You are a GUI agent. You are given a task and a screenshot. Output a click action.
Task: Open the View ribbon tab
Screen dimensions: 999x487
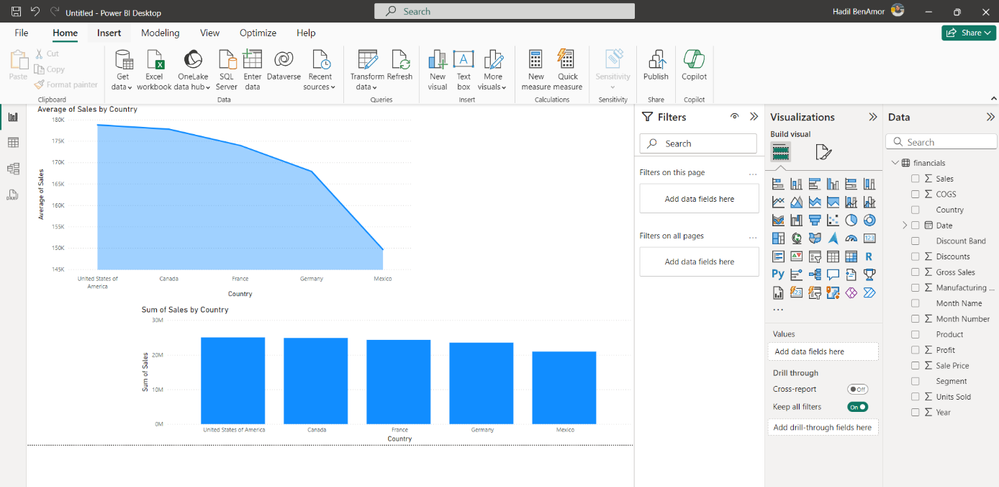click(210, 33)
